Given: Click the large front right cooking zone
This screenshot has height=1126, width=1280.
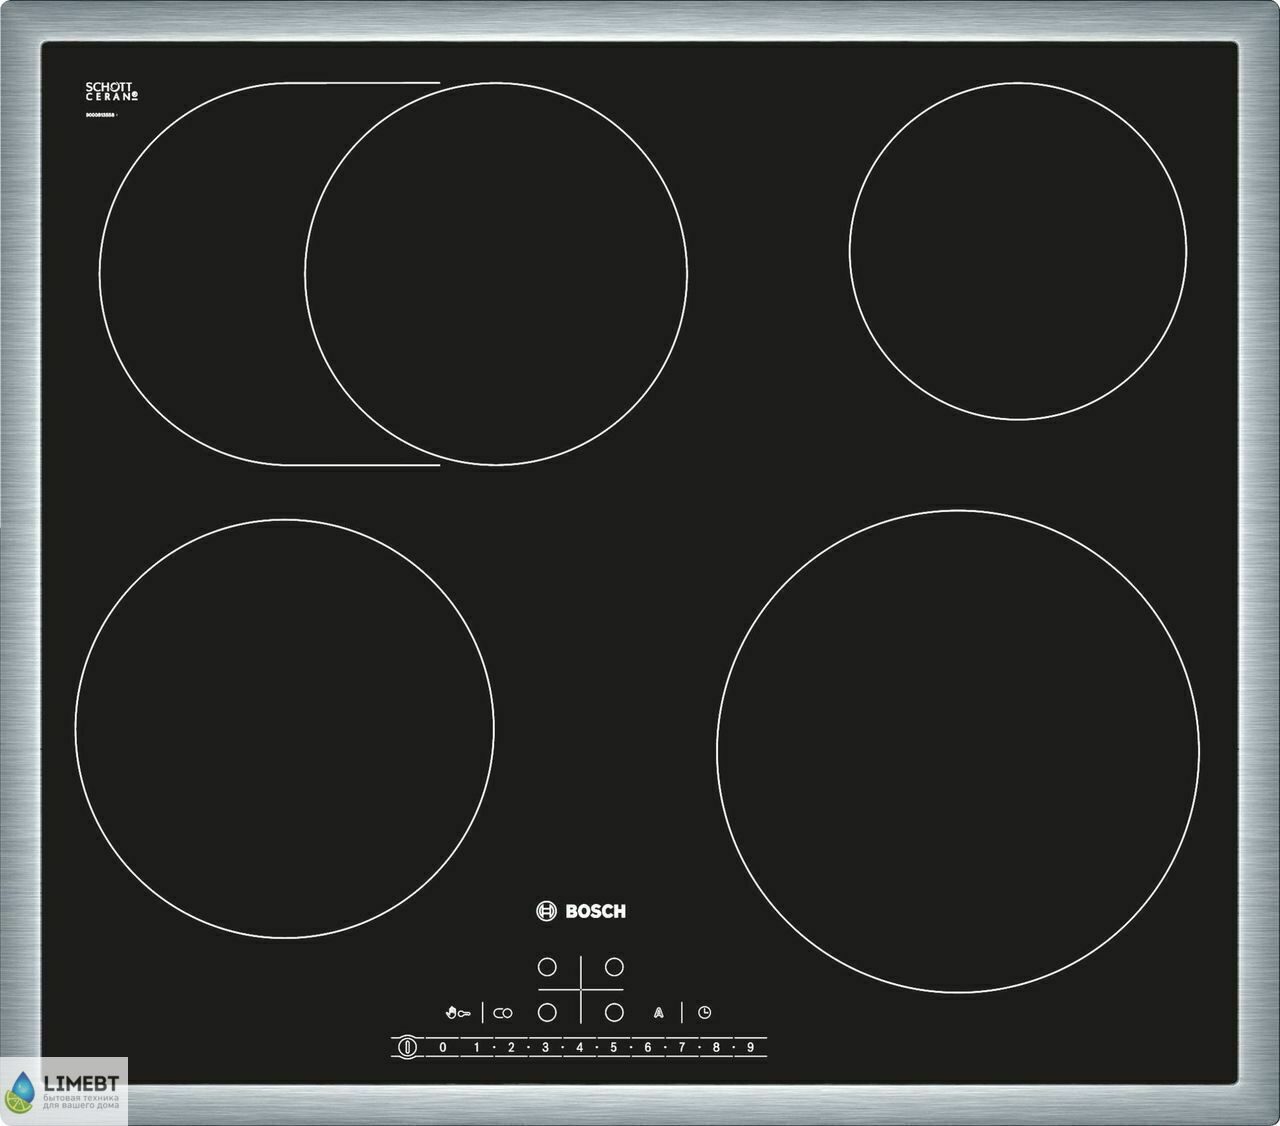Looking at the screenshot, I should point(958,751).
